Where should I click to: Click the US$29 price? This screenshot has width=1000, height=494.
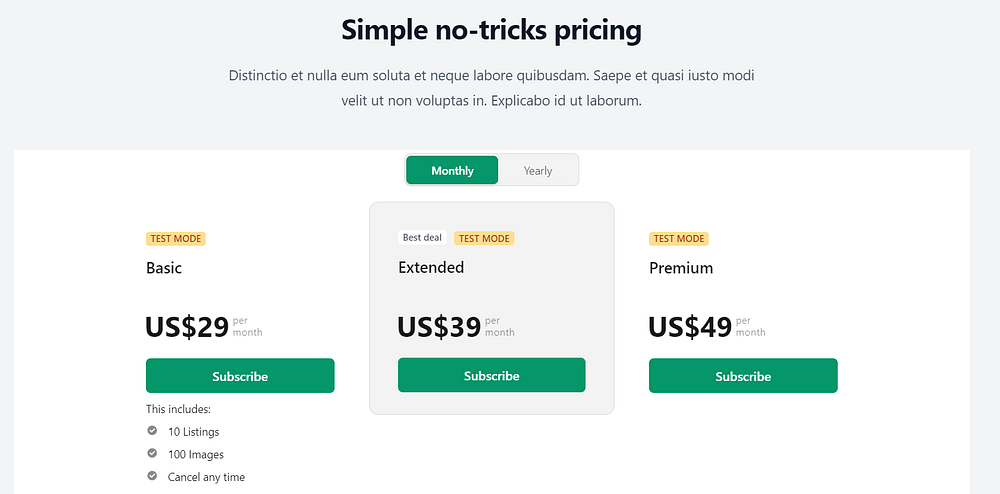coord(187,327)
